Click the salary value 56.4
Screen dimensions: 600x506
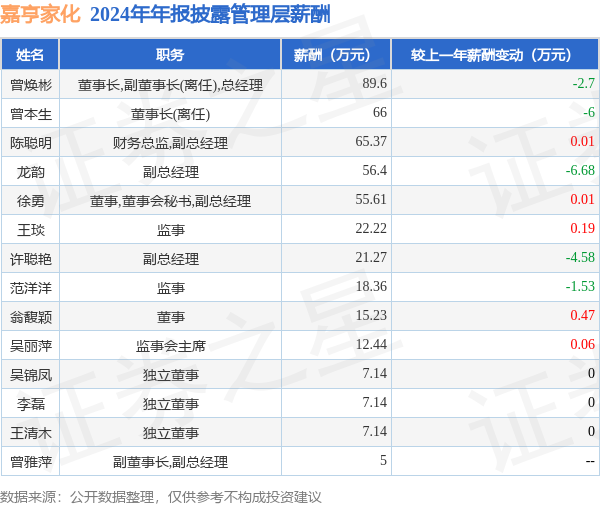375,170
